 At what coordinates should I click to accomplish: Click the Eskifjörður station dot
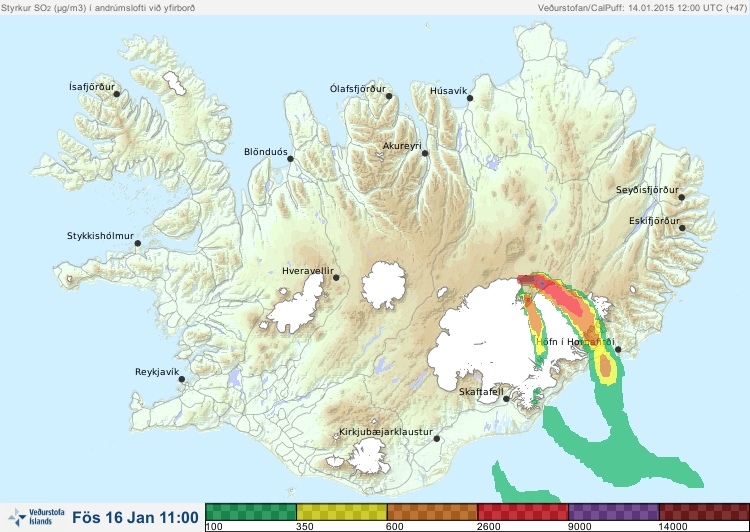coord(682,228)
